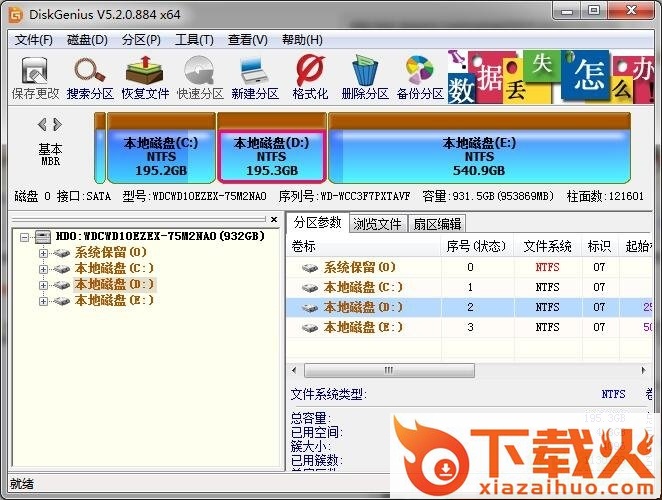The height and width of the screenshot is (500, 662).
Task: Click serial number WD-WCC3F7PXTAVF text
Action: coord(365,196)
